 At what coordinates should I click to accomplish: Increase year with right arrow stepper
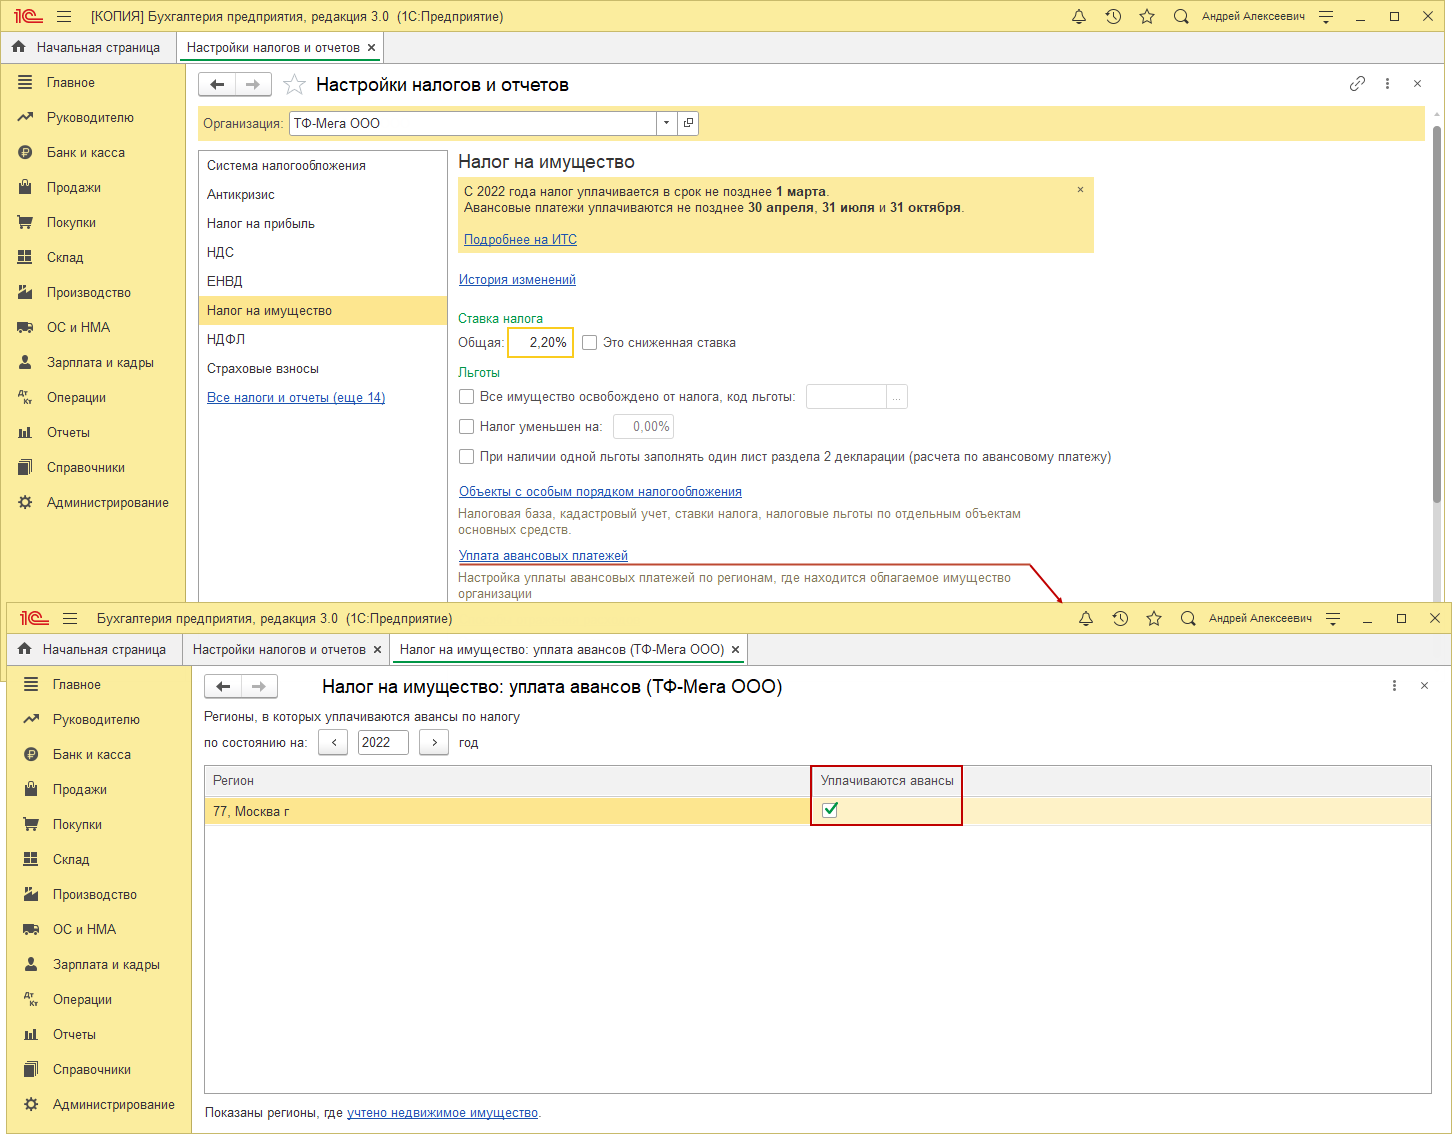point(434,743)
